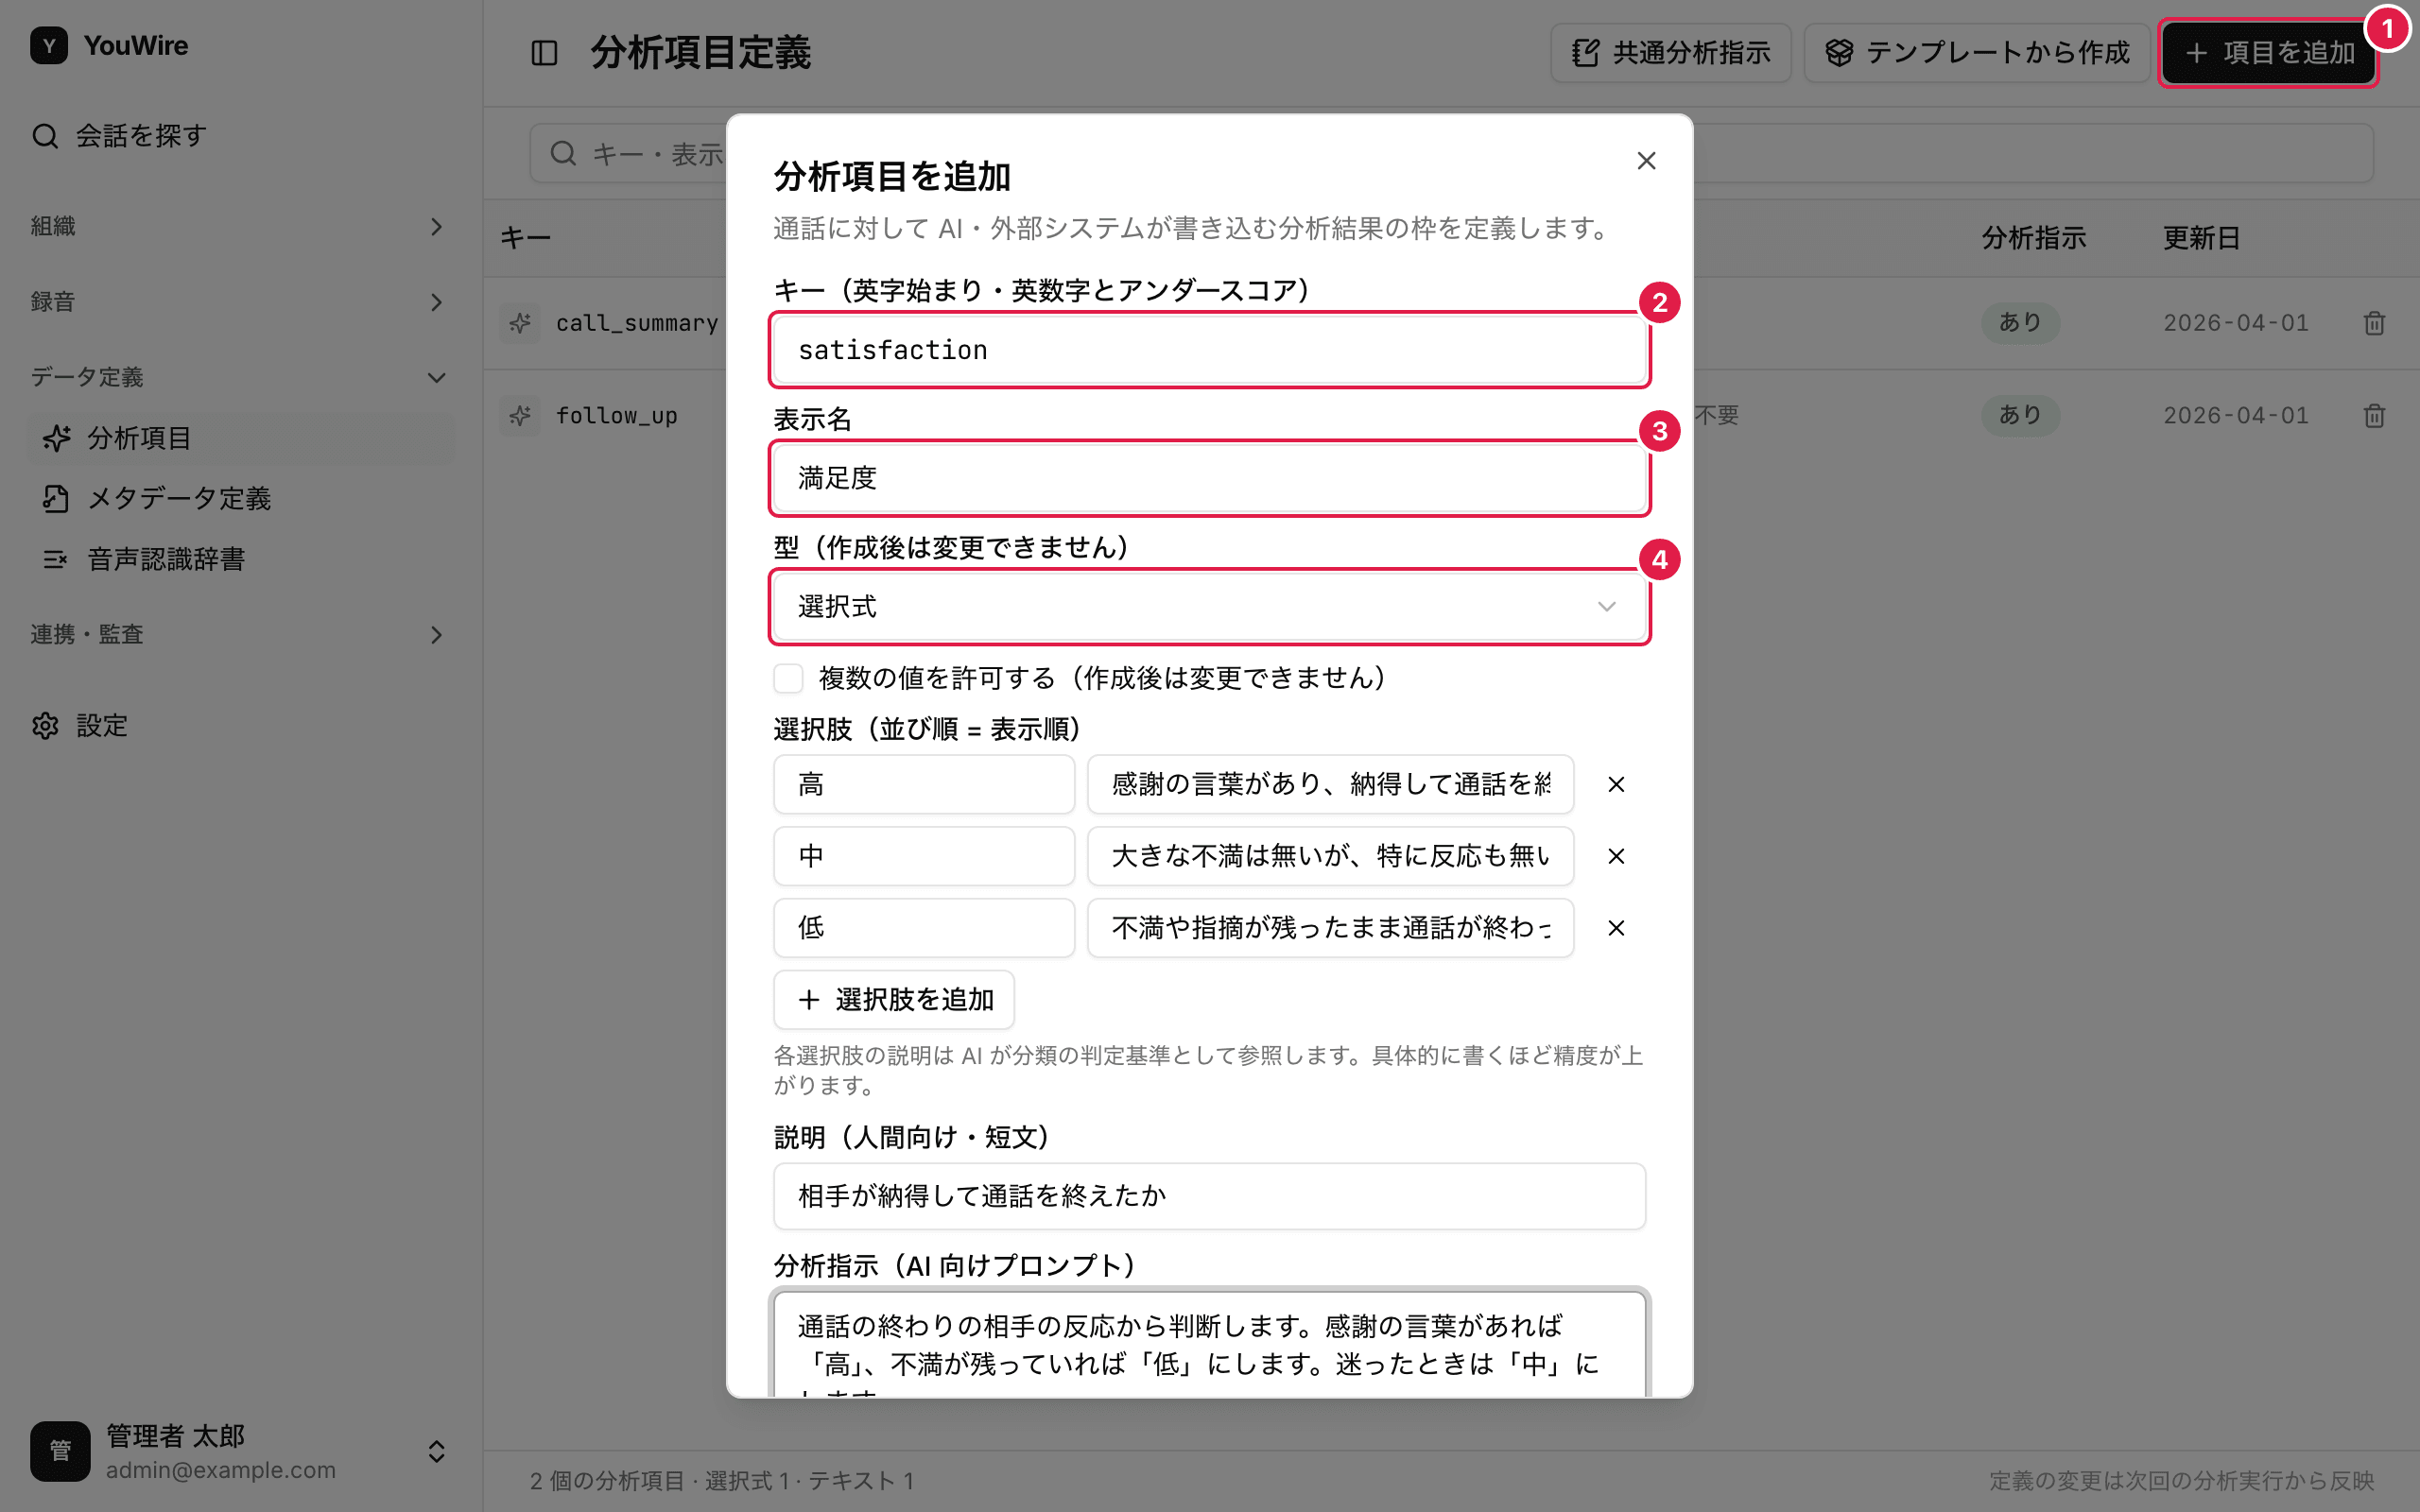Focus the 説明 field with 相手が納得して通話を終えたか
The height and width of the screenshot is (1512, 2420).
pyautogui.click(x=1209, y=1196)
